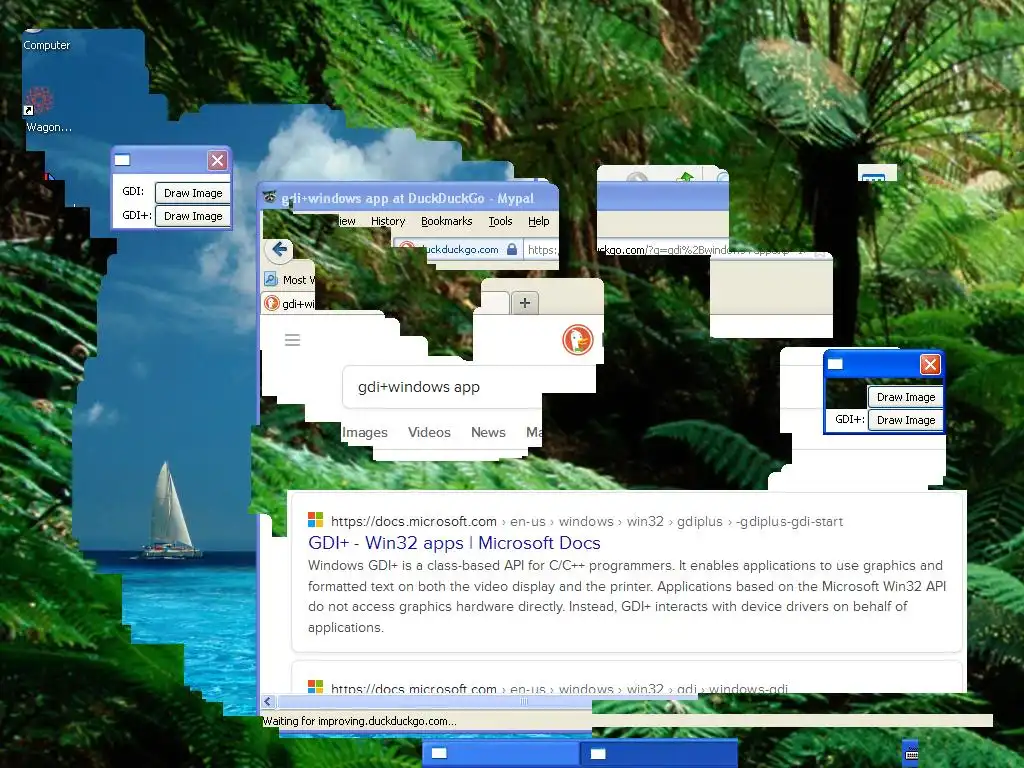Click first result's docs.microsoft.com URL
Screen dimensions: 1024x768
(413, 521)
